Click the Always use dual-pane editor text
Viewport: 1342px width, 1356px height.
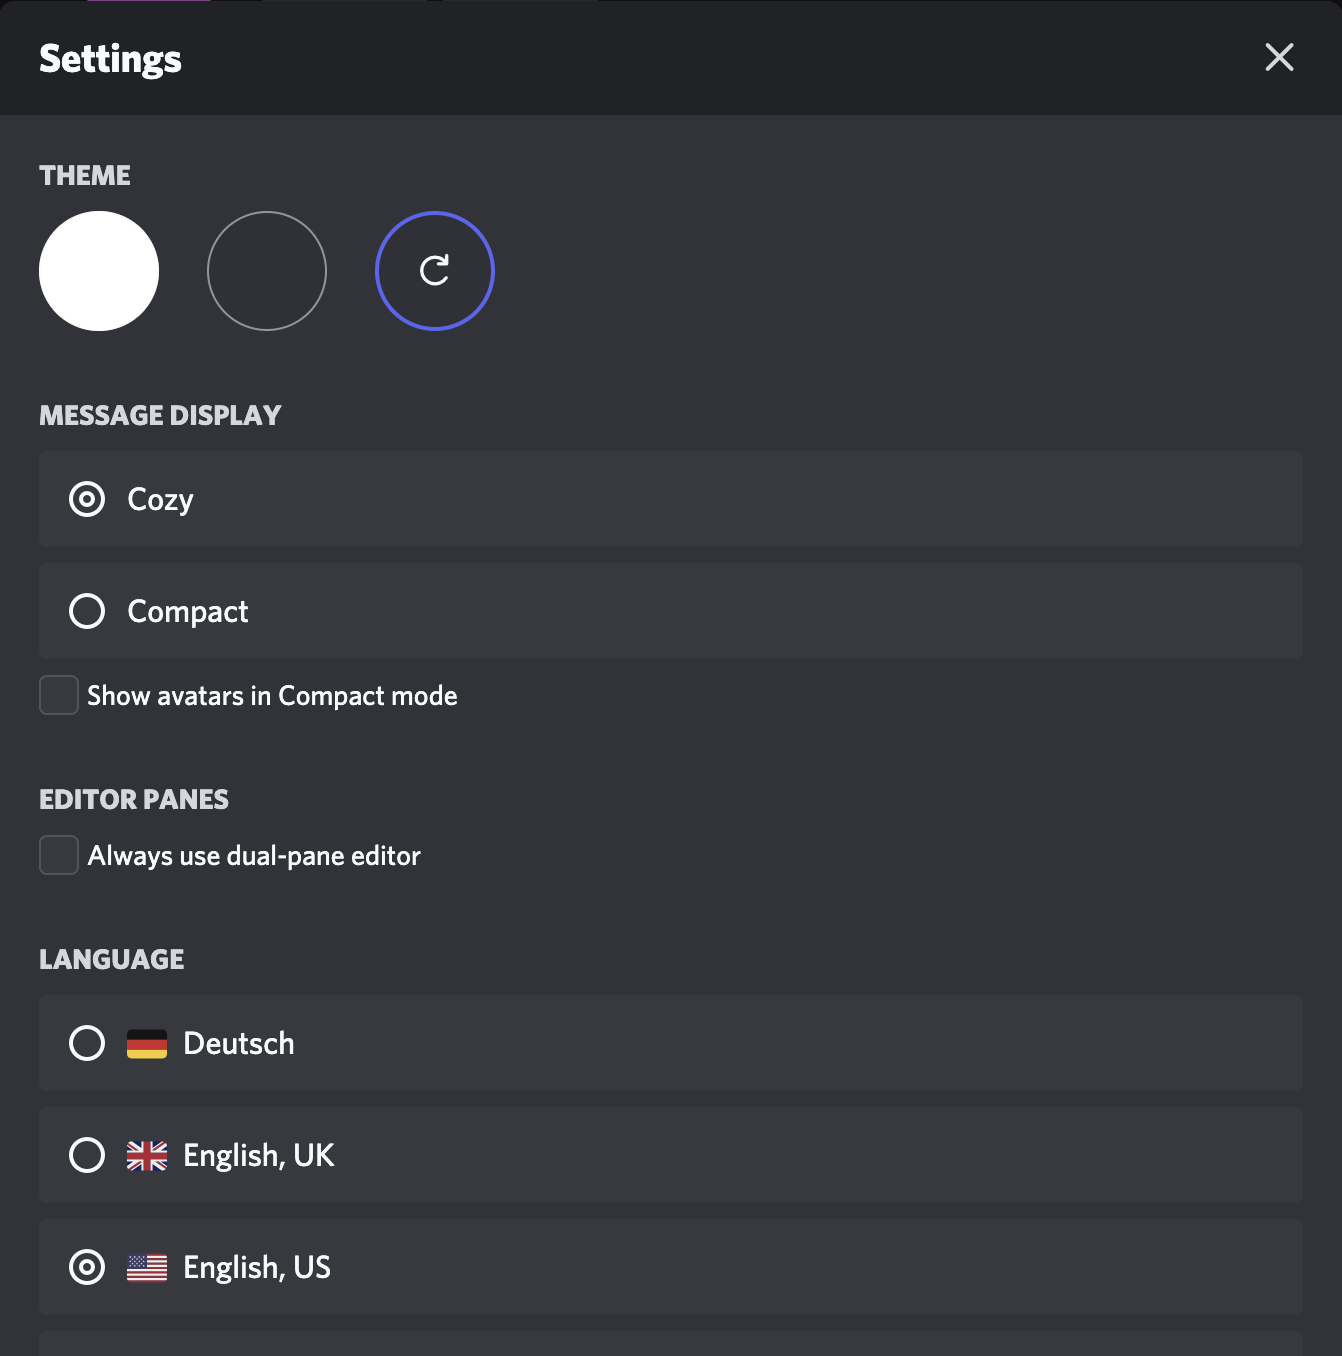coord(254,856)
